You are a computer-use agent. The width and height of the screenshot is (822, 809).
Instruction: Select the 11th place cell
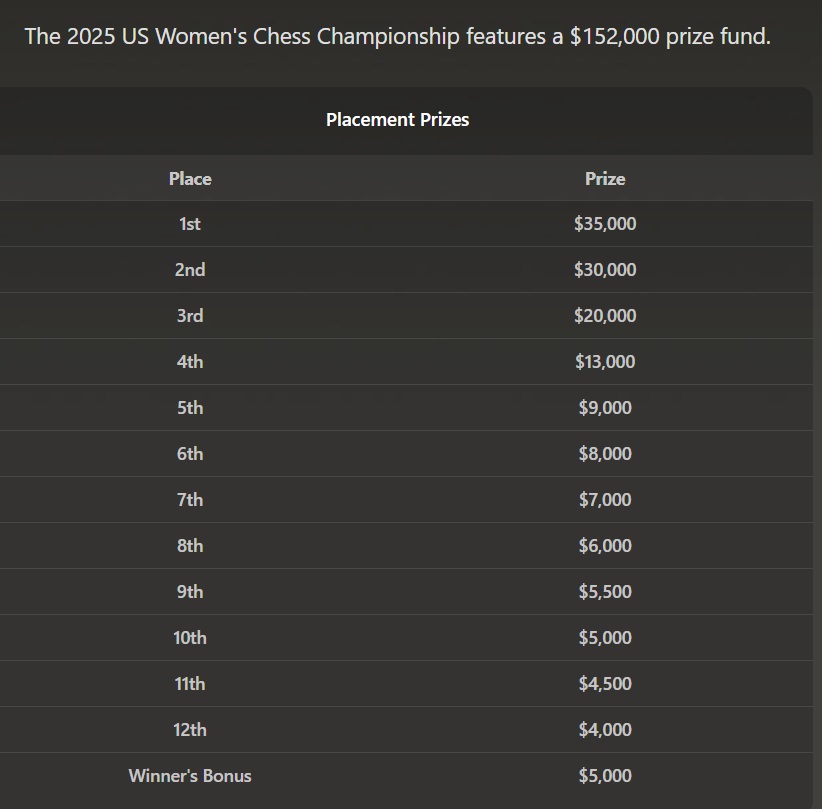pyautogui.click(x=190, y=684)
